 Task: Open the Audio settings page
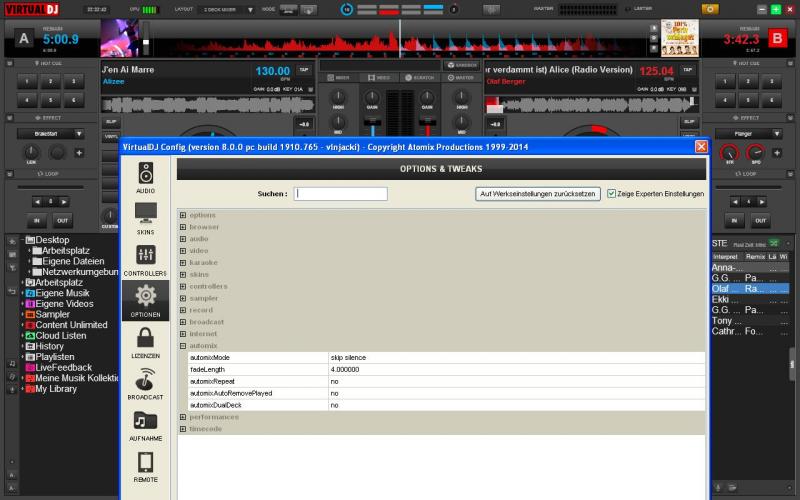(146, 175)
